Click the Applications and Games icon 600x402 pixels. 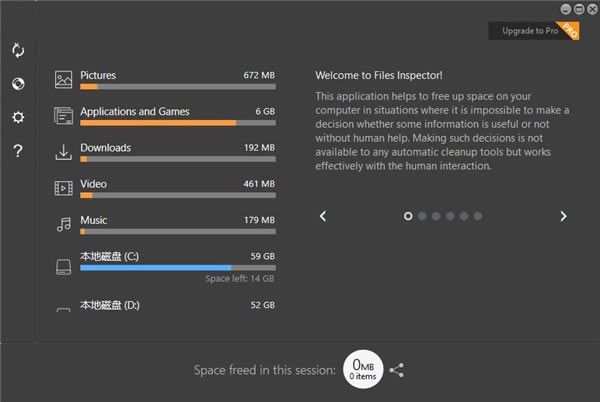click(x=63, y=116)
